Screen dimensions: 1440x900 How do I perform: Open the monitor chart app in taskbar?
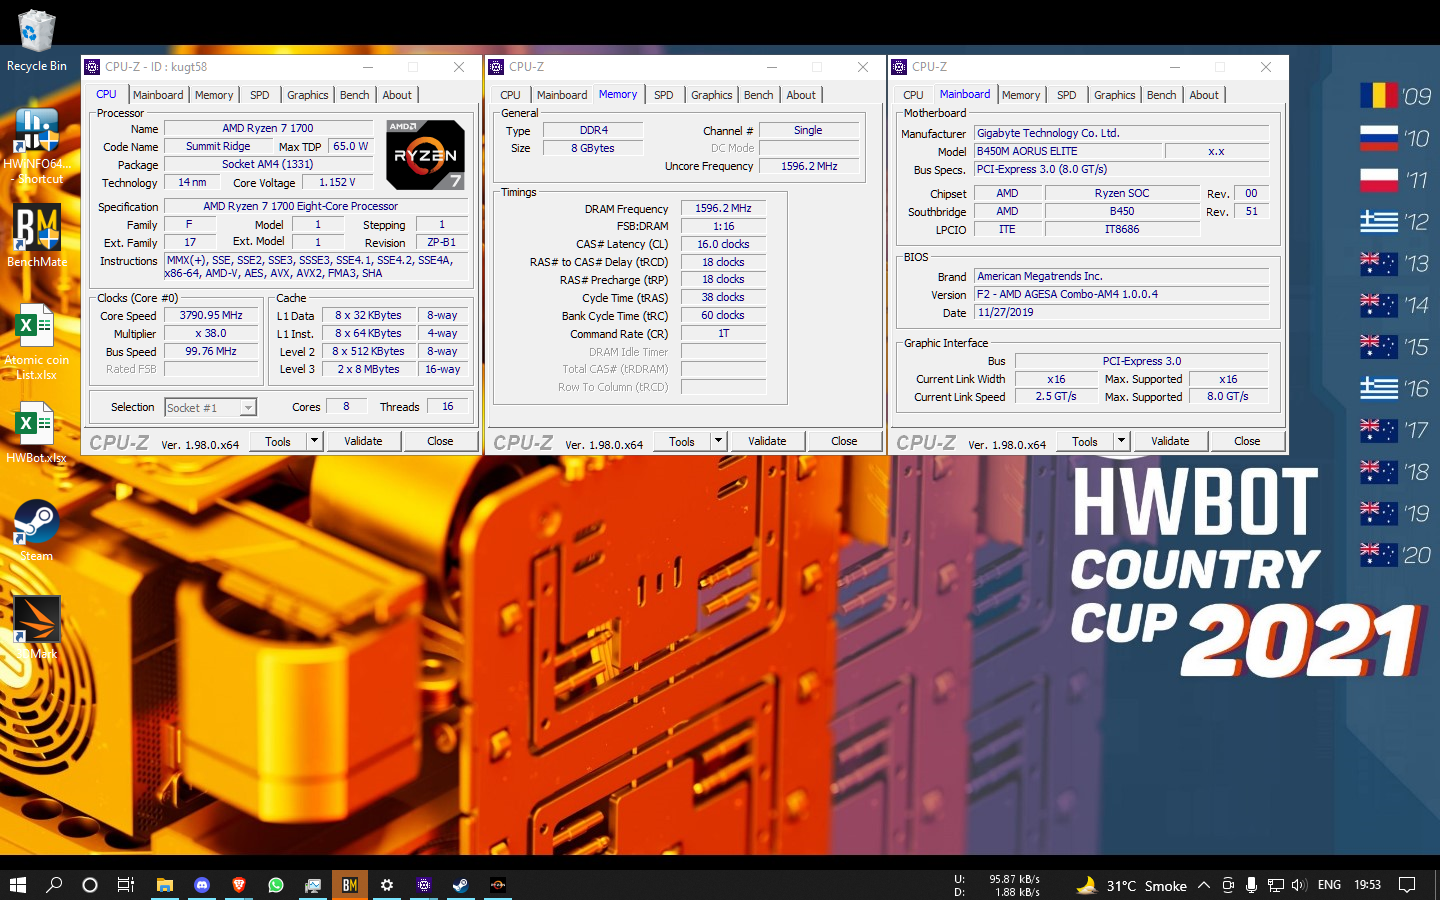click(313, 885)
